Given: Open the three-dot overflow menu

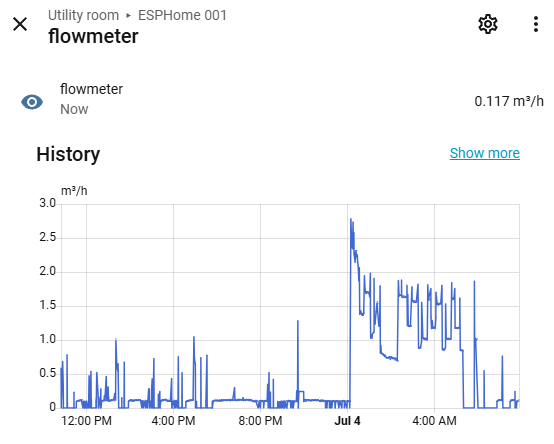Looking at the screenshot, I should [536, 24].
